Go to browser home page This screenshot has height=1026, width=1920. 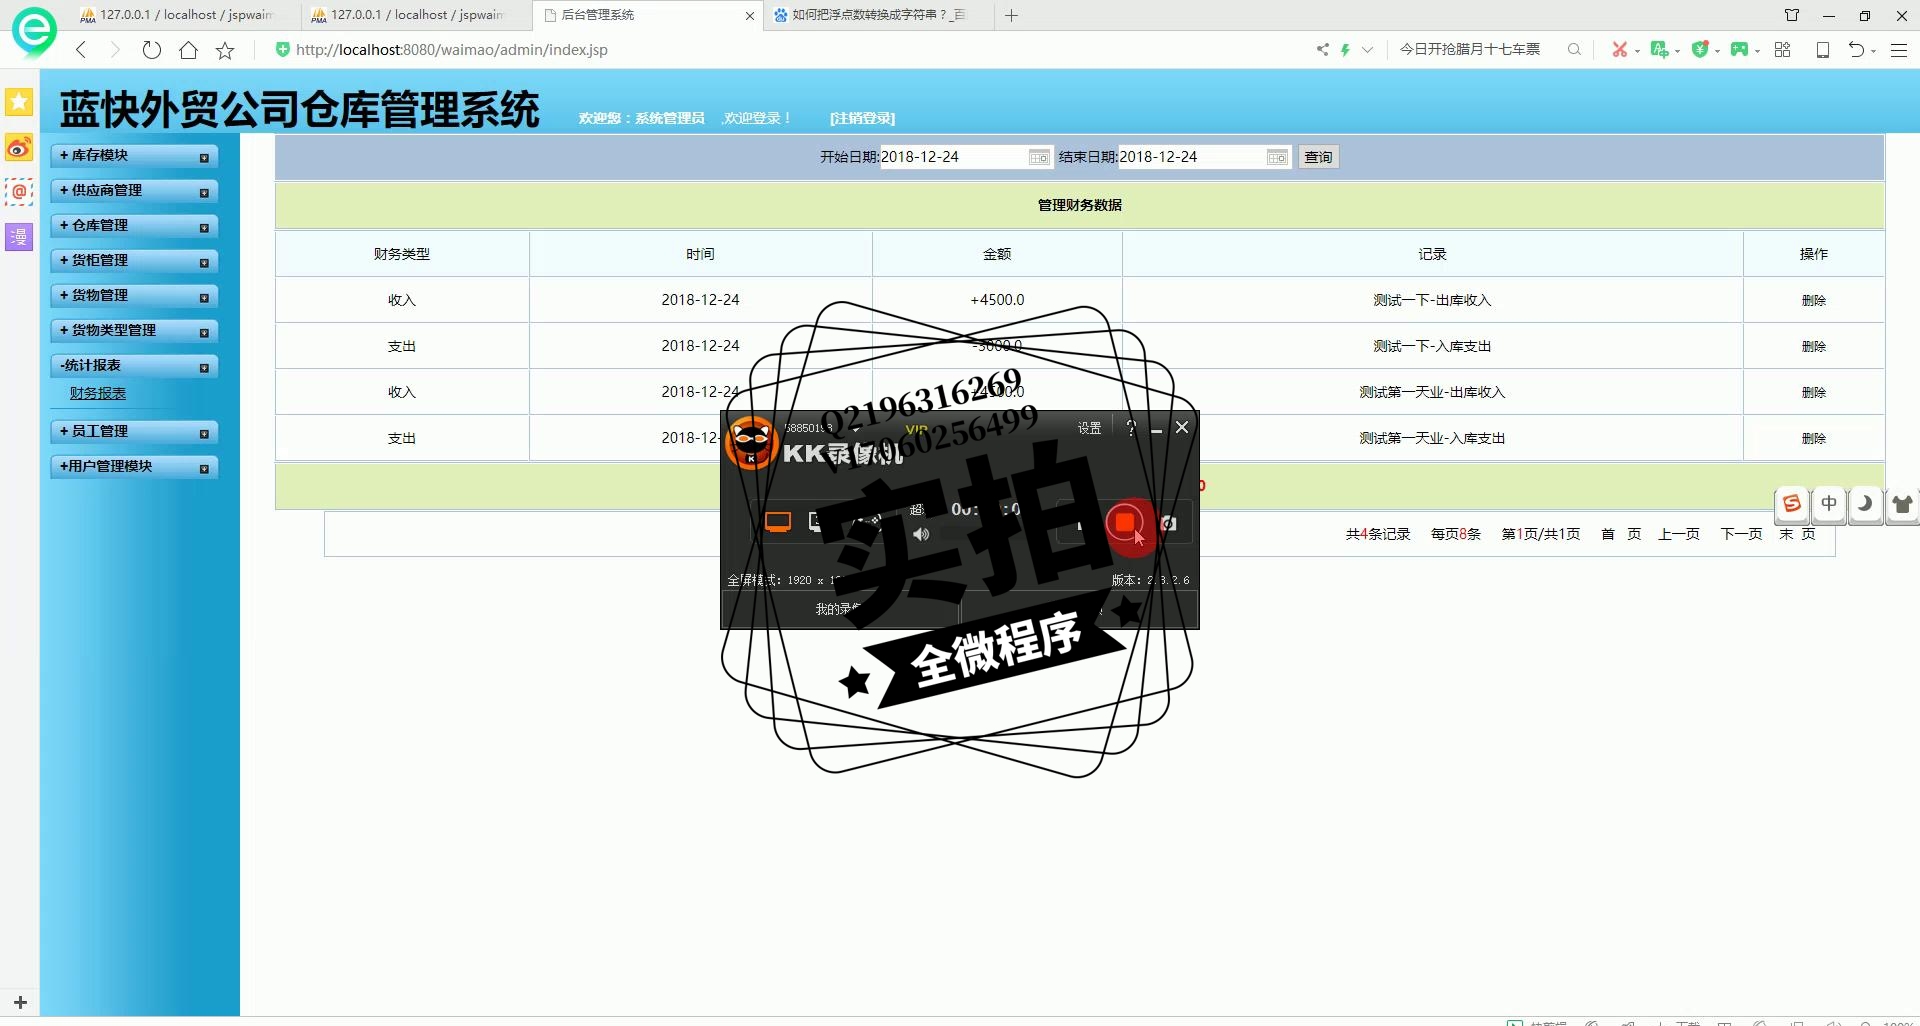click(188, 50)
